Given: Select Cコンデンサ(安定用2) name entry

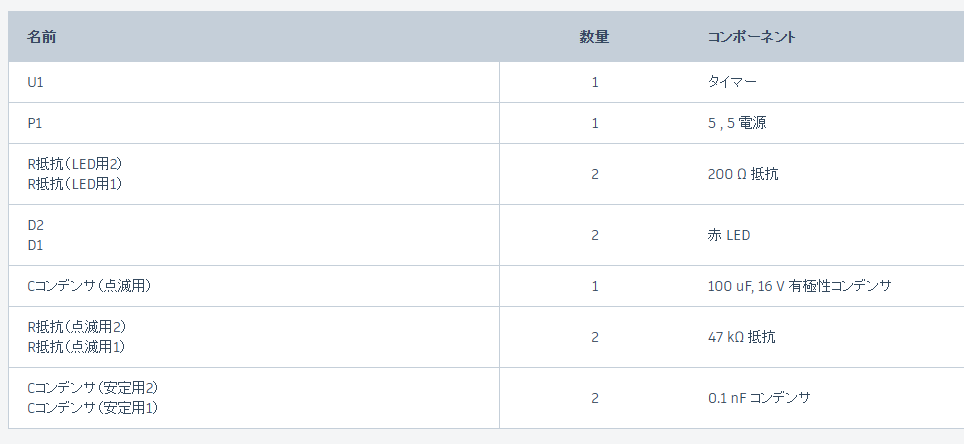Looking at the screenshot, I should tap(93, 388).
